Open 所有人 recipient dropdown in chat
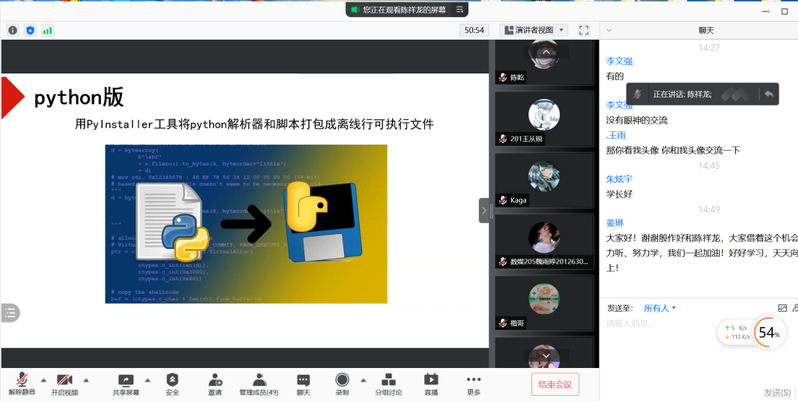Image resolution: width=798 pixels, height=401 pixels. point(660,308)
